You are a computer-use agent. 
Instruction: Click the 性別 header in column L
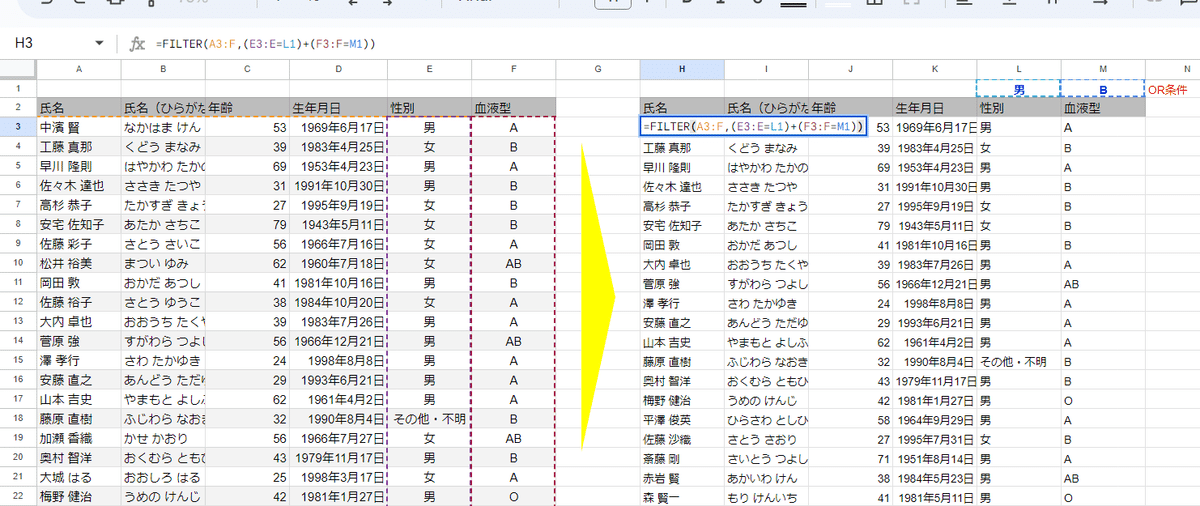click(x=991, y=108)
